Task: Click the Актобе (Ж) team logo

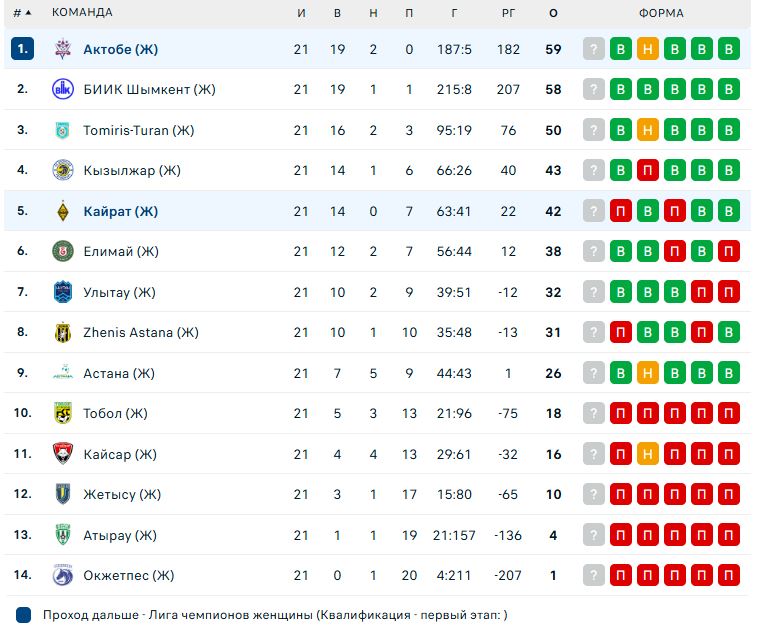Action: 63,49
